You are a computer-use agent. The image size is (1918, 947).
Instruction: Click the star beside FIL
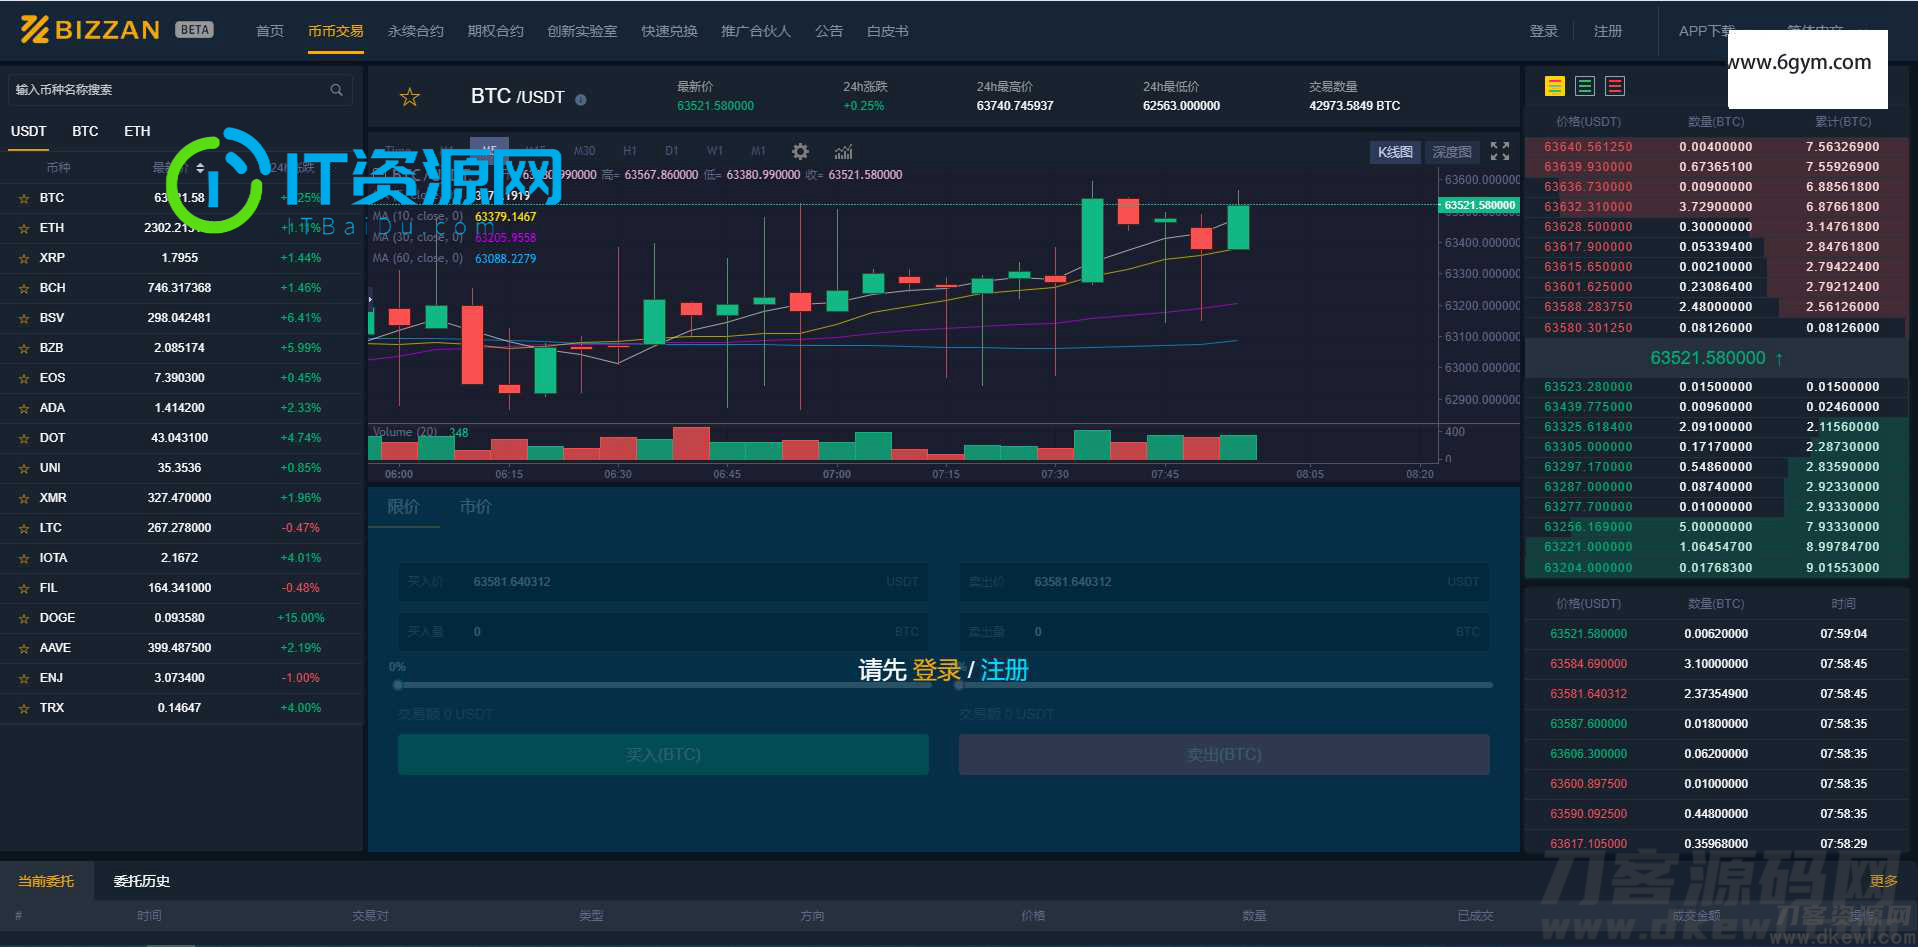[x=24, y=588]
